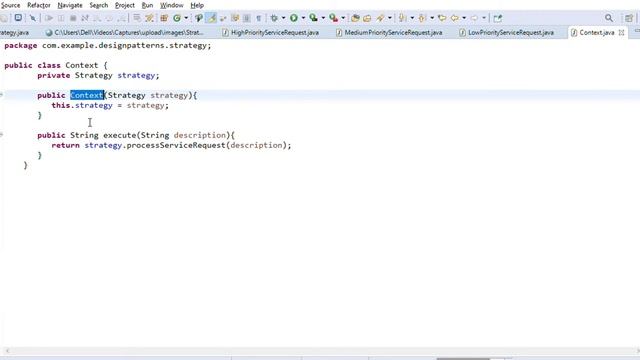Click the Terminate square icon

coord(73,18)
